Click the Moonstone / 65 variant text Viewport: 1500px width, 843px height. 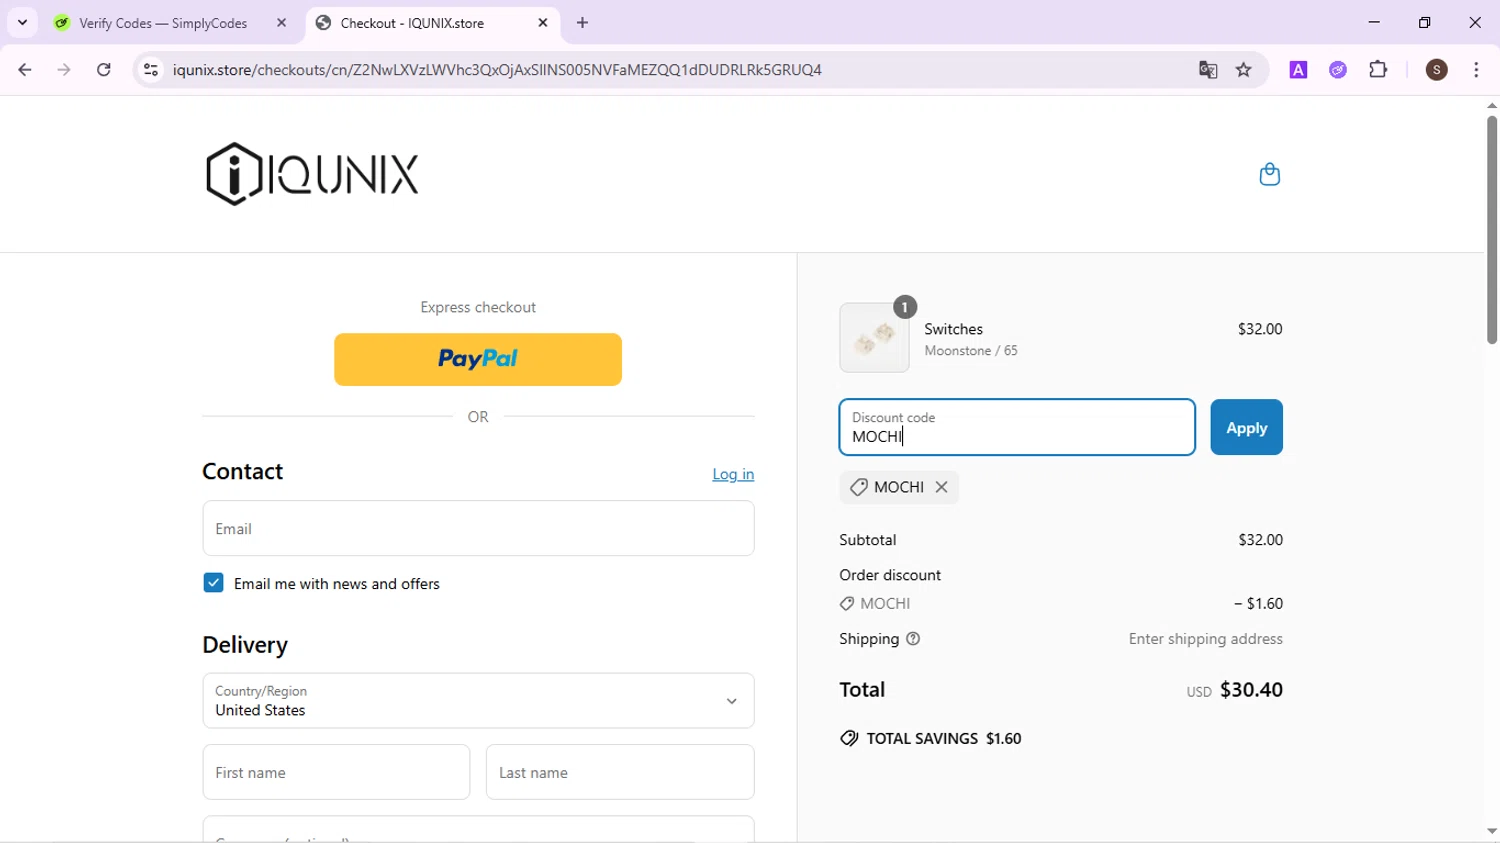(971, 351)
